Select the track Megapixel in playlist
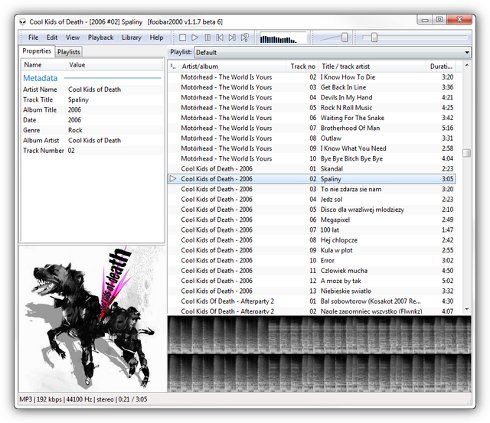 (x=311, y=220)
